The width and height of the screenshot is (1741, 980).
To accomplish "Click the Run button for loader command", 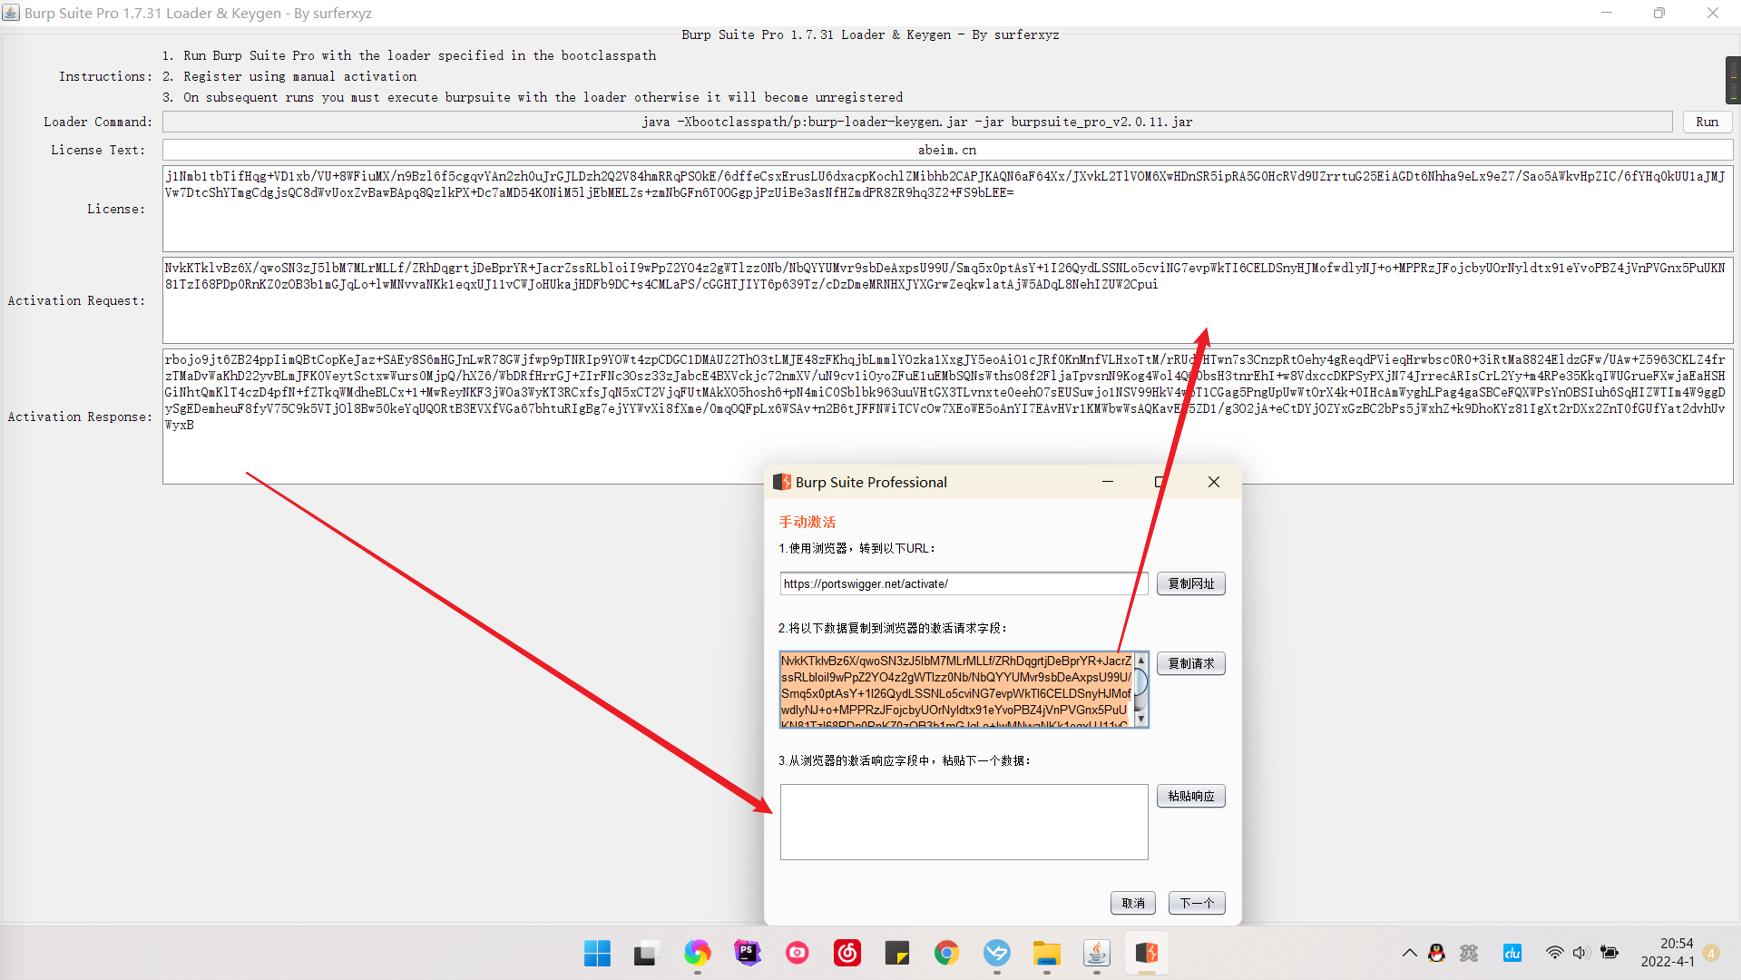I will point(1707,122).
